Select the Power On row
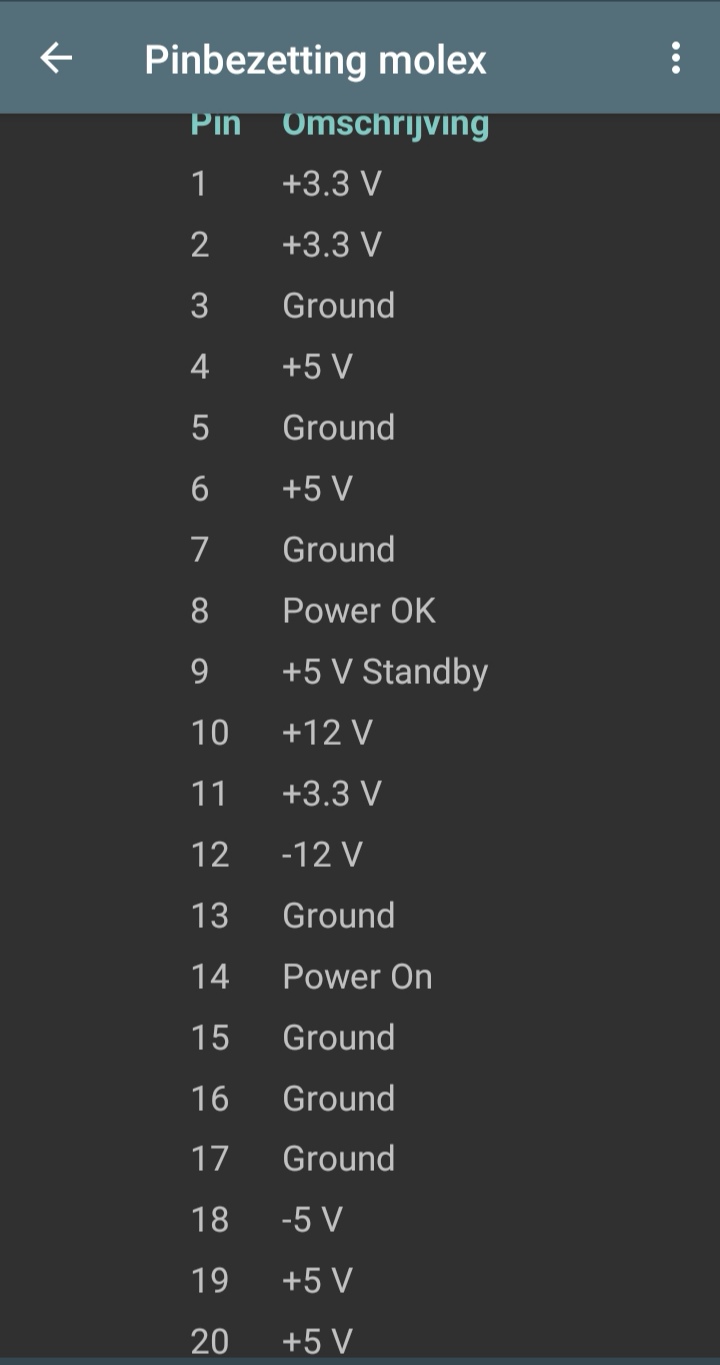 pos(357,977)
